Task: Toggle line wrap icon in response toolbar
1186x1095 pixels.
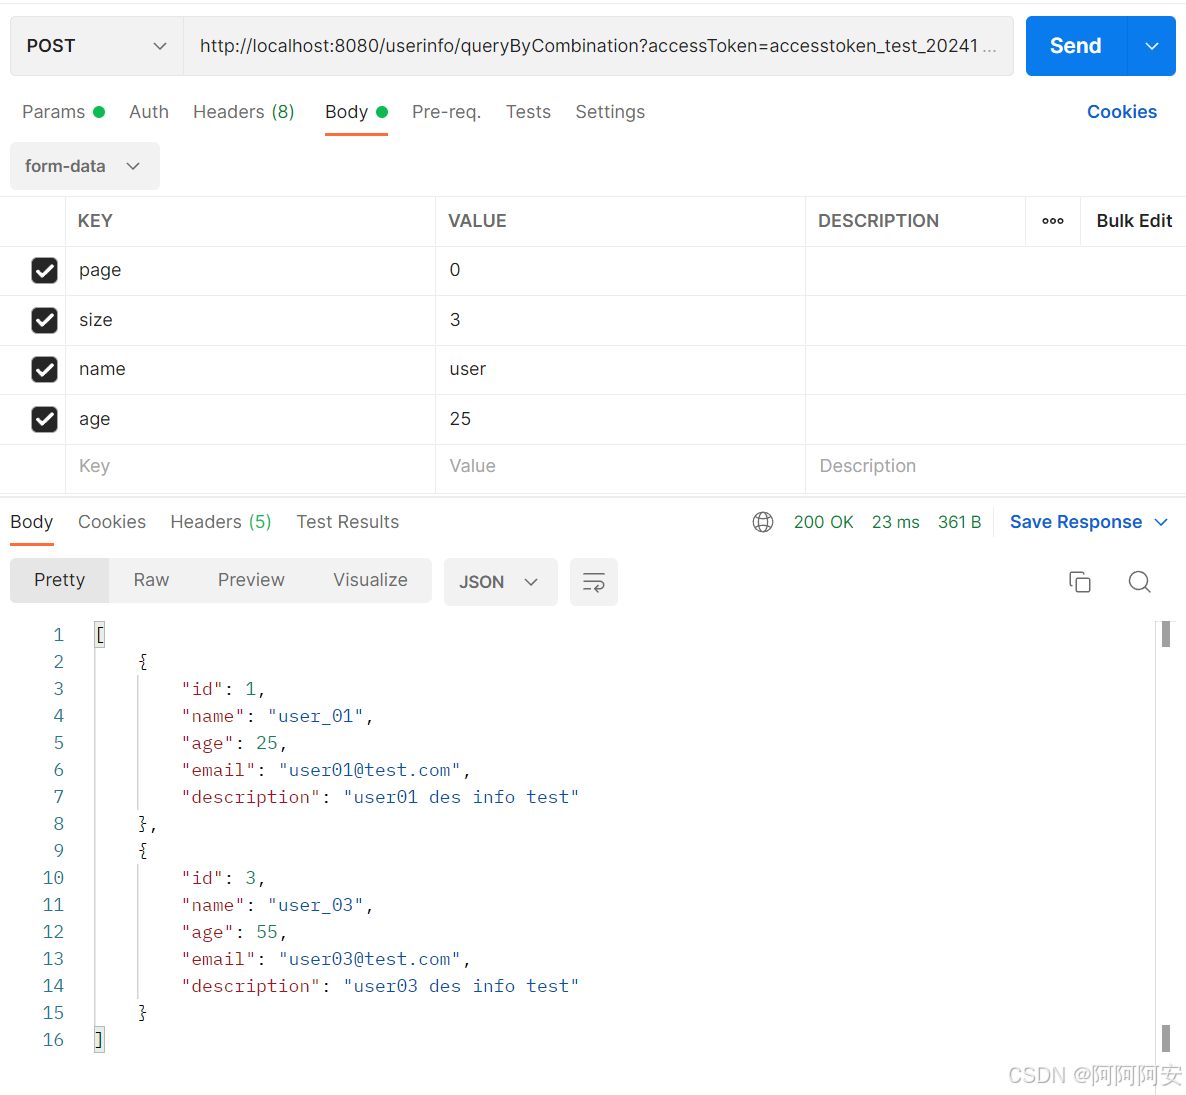Action: tap(594, 582)
